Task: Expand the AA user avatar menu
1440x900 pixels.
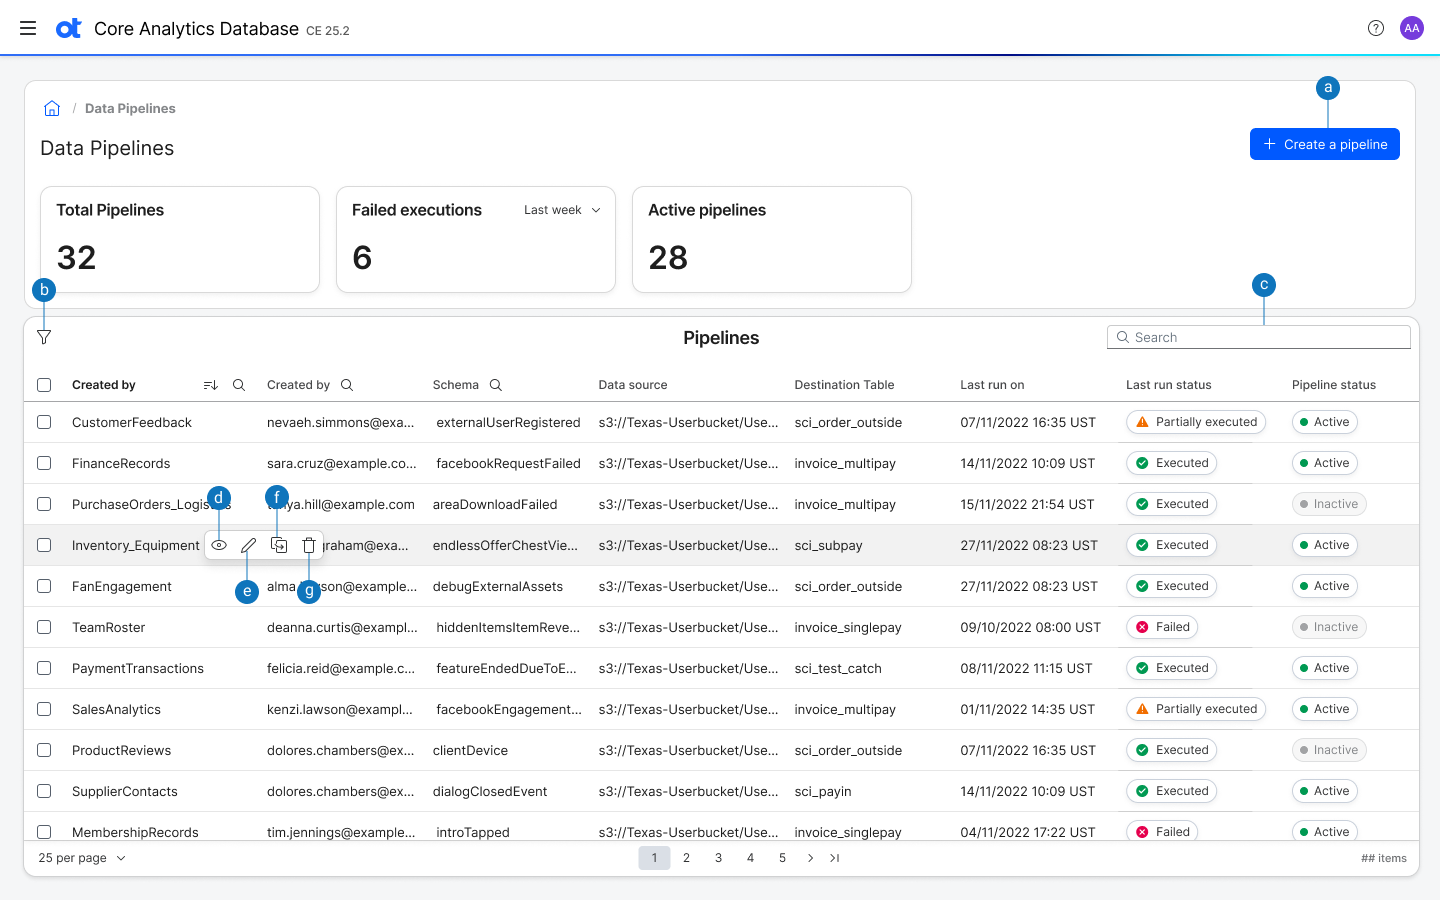Action: (x=1411, y=28)
